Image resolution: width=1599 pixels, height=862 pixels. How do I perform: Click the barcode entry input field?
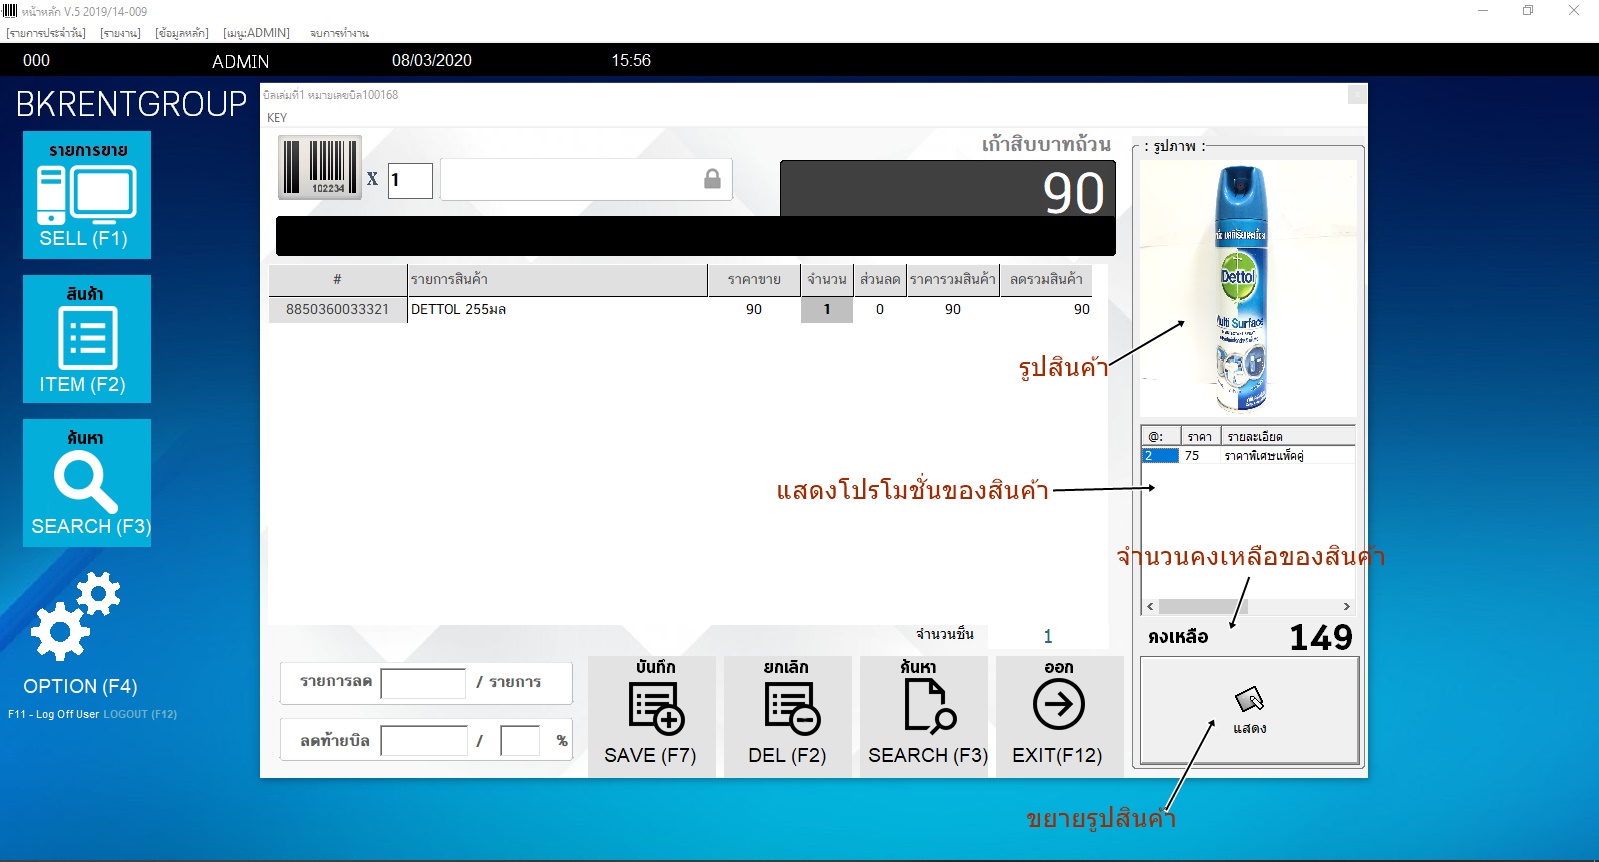click(586, 179)
